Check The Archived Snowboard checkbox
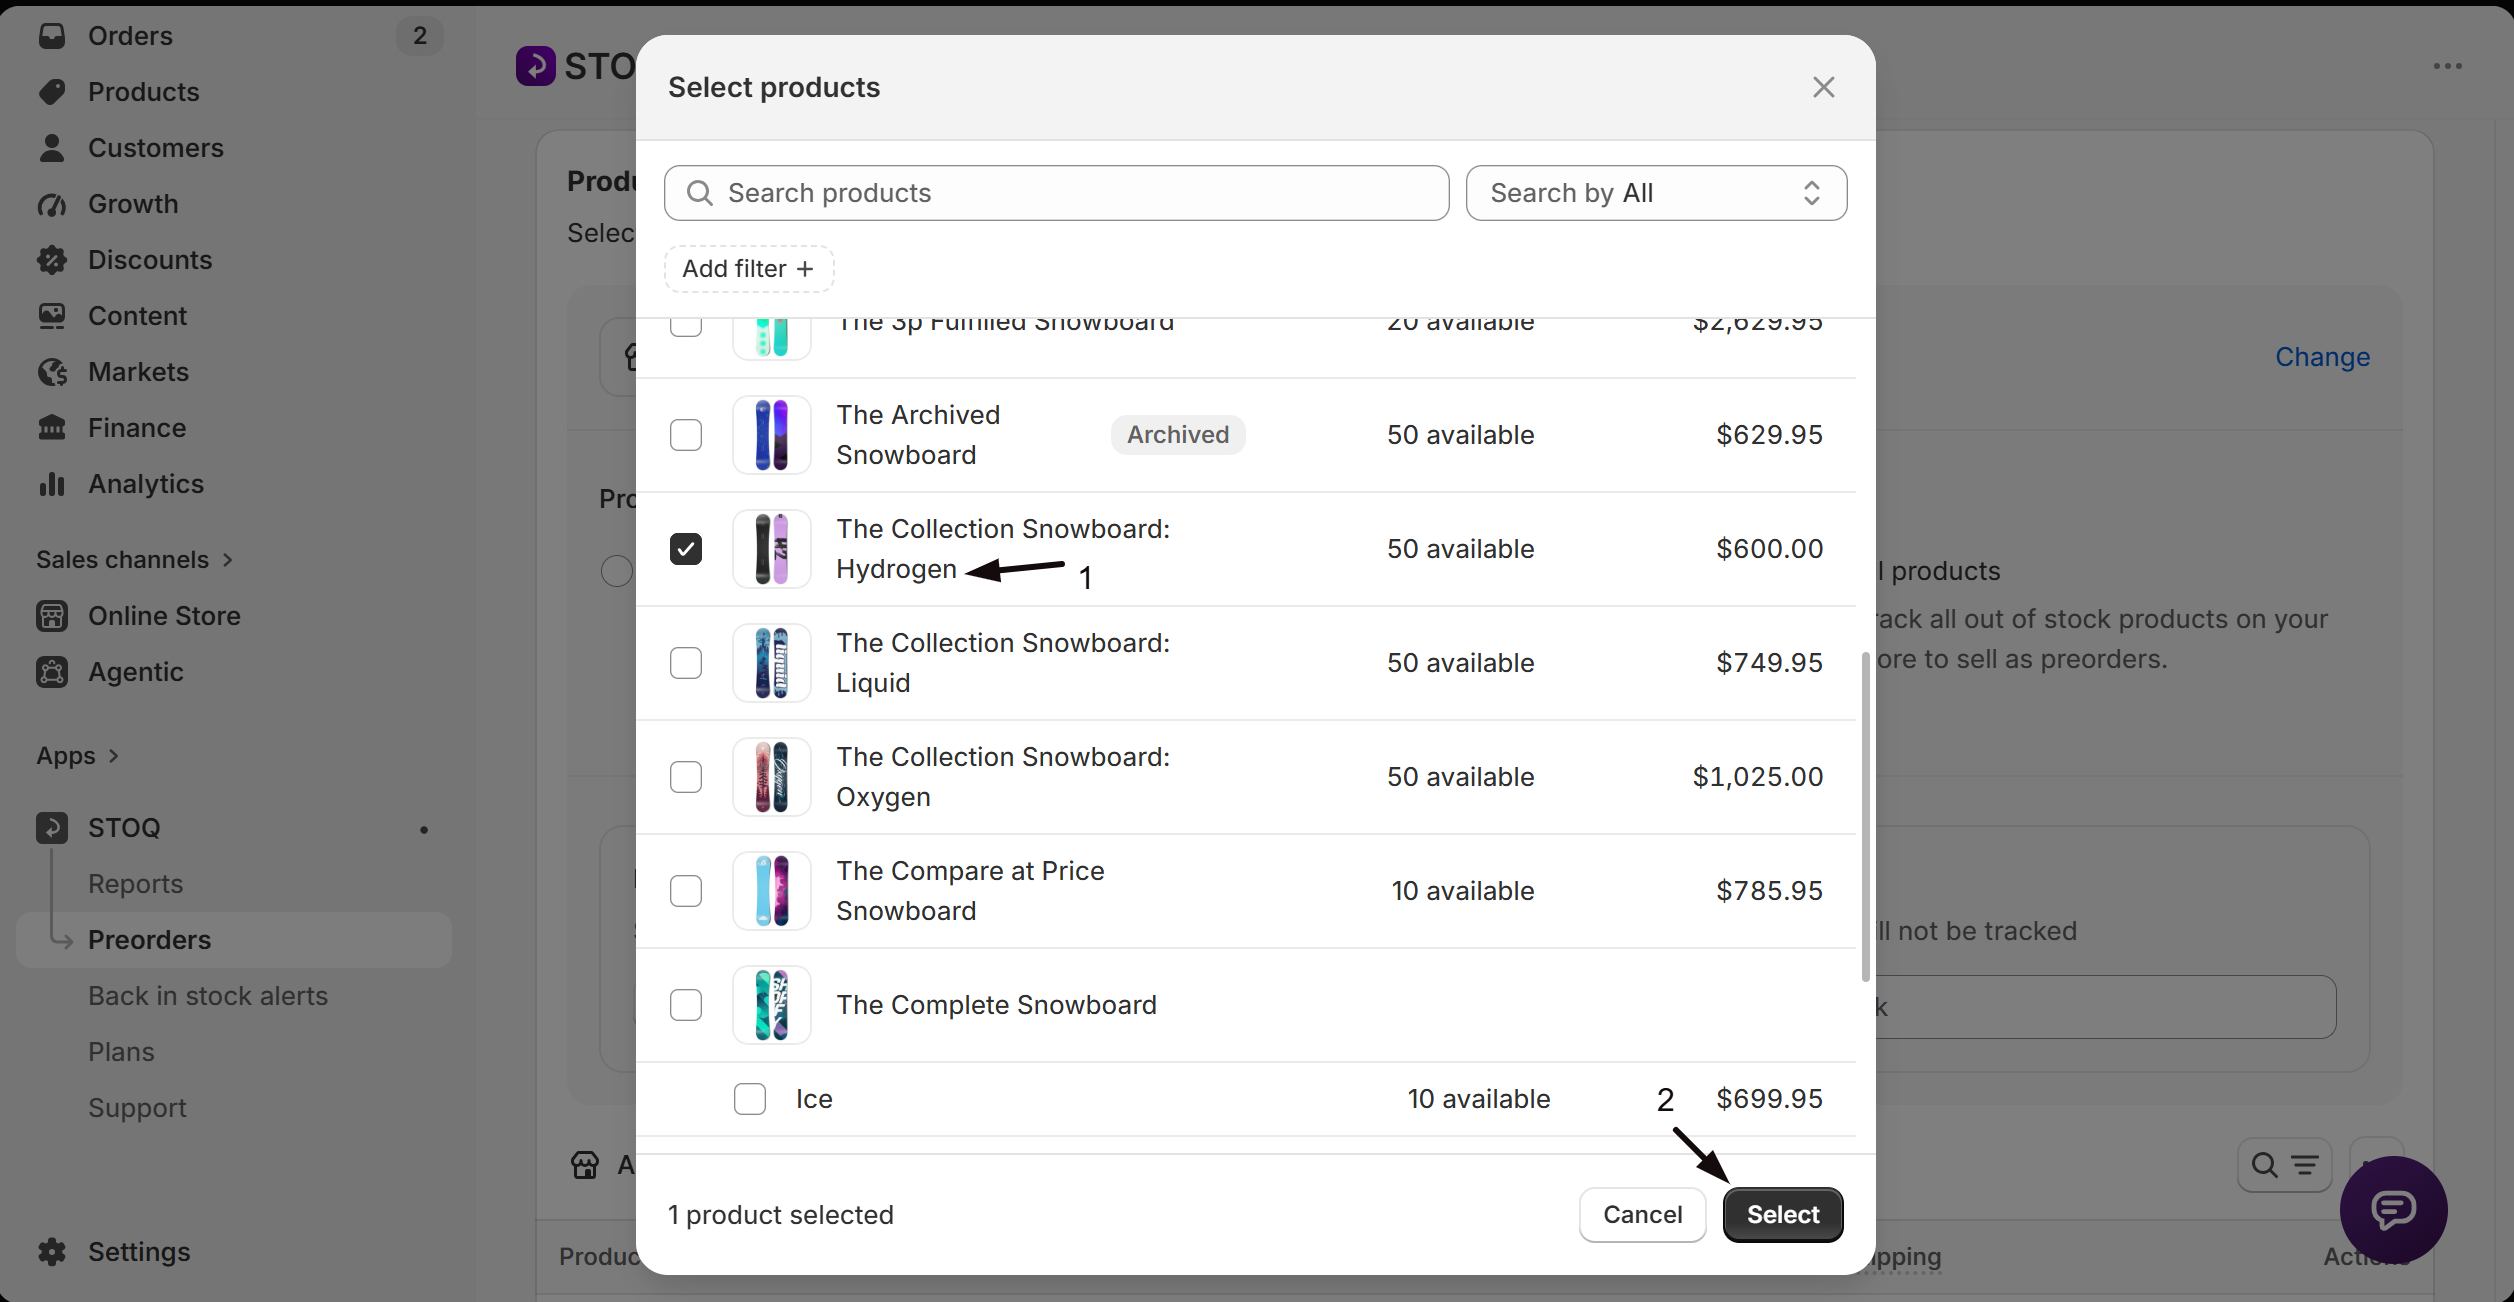 pyautogui.click(x=686, y=435)
